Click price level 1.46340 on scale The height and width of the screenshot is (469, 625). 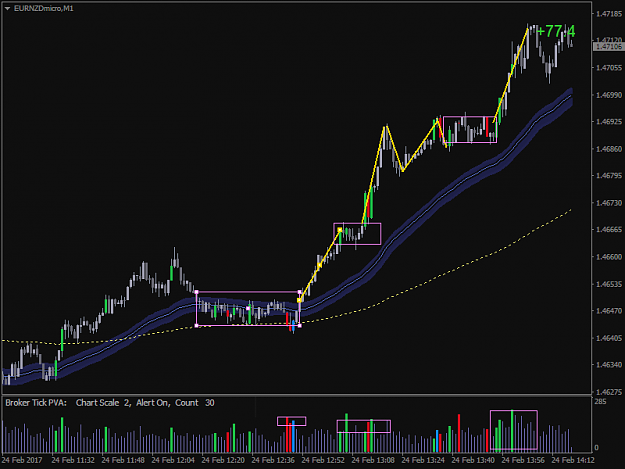click(x=609, y=365)
